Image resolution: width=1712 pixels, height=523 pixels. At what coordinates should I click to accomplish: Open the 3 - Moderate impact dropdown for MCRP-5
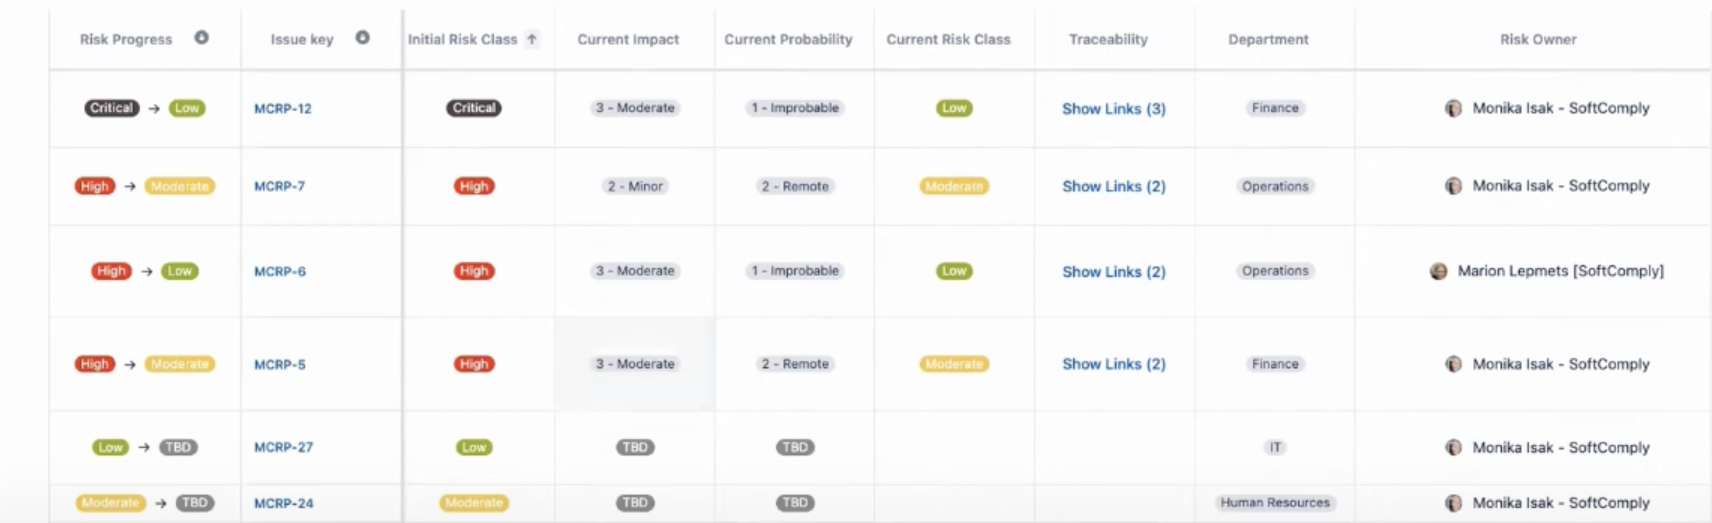pos(635,364)
